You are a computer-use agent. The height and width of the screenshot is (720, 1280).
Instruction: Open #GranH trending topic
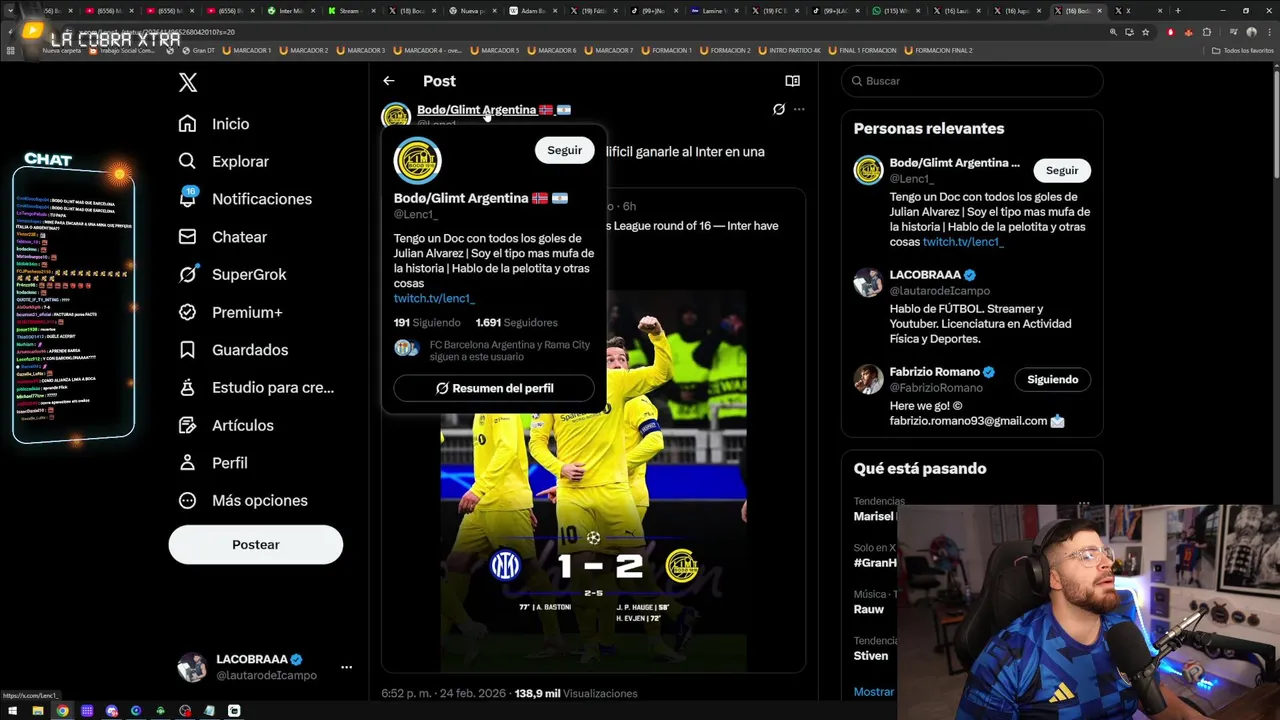(x=875, y=563)
